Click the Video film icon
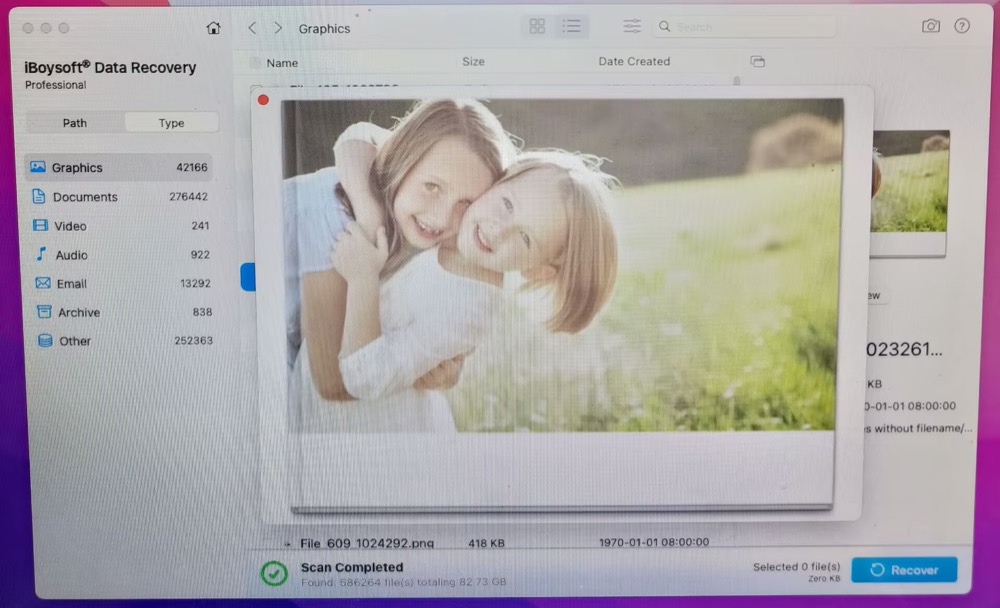 pos(40,225)
